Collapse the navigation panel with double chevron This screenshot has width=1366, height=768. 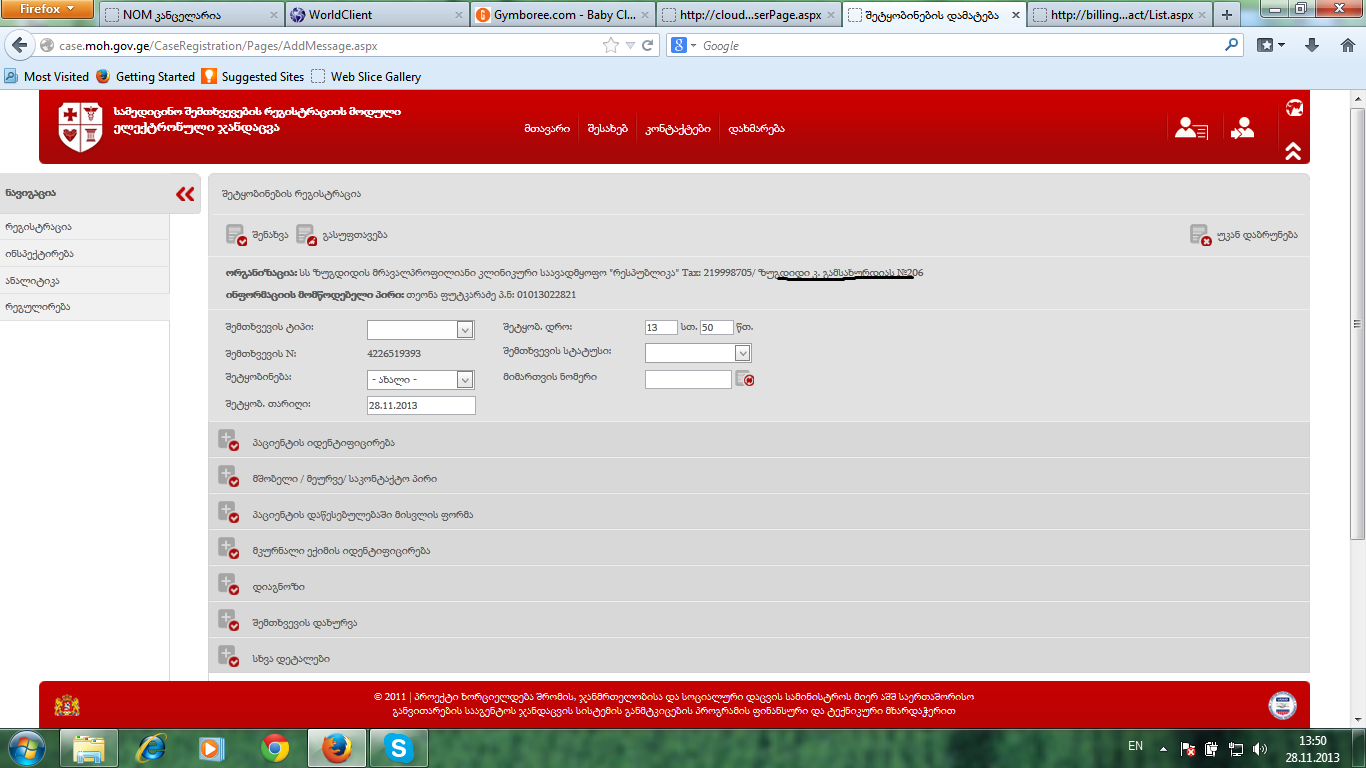pyautogui.click(x=185, y=194)
